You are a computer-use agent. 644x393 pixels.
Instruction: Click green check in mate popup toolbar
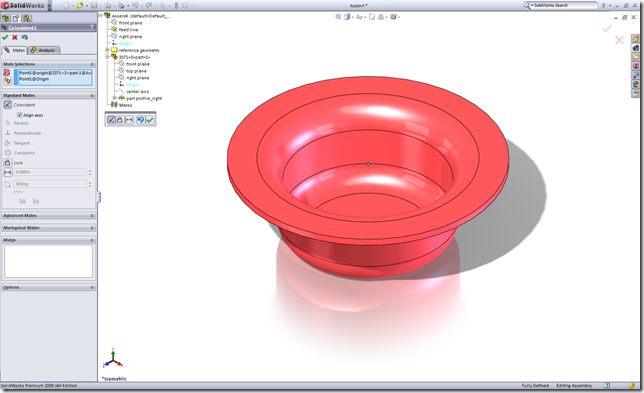tap(150, 120)
